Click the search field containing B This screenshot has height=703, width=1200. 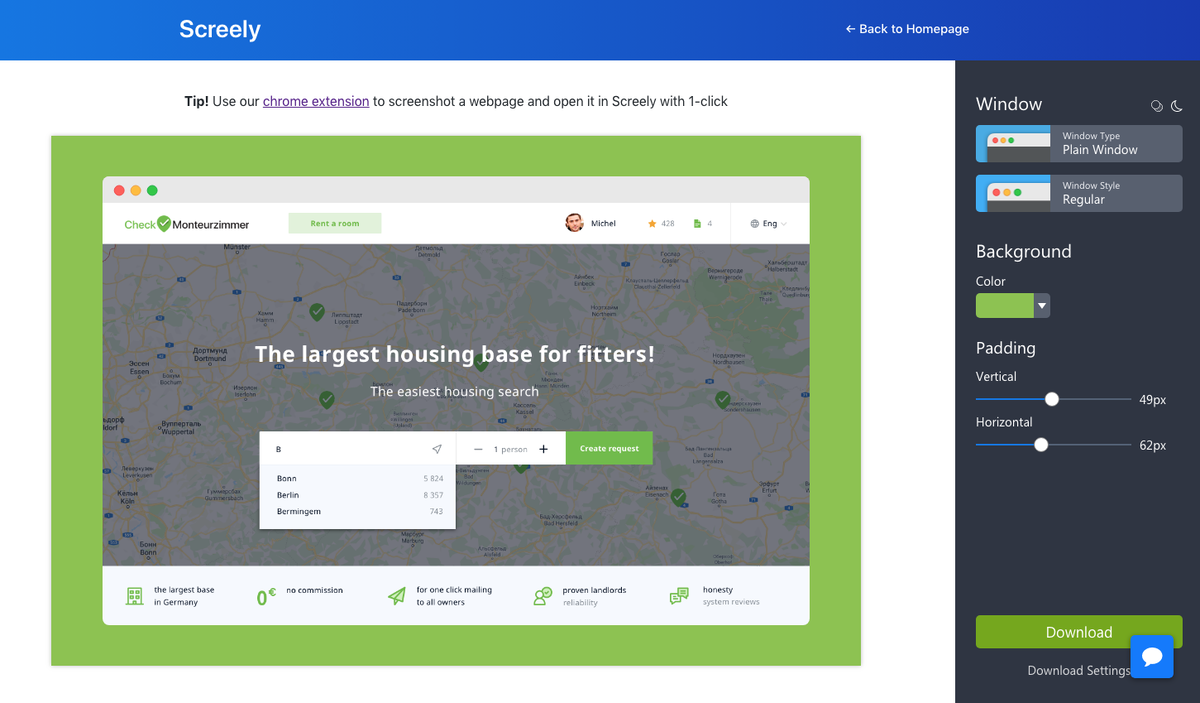click(x=358, y=448)
